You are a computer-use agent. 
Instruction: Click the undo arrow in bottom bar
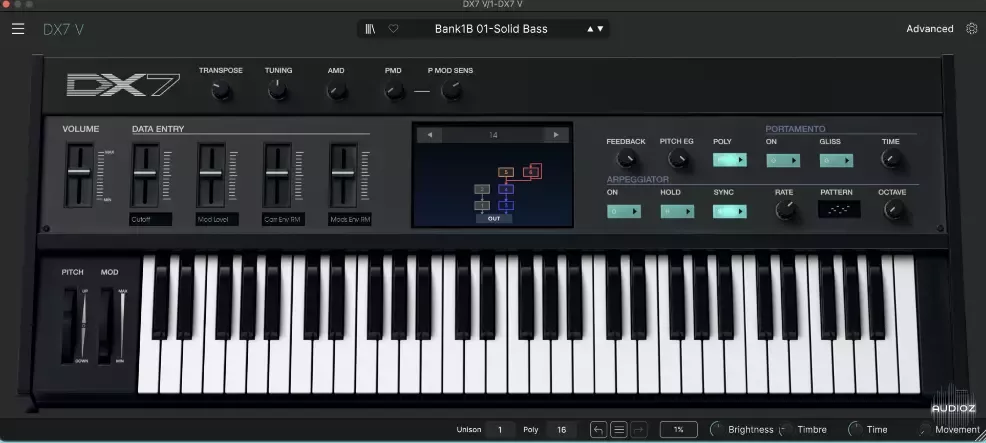point(598,430)
